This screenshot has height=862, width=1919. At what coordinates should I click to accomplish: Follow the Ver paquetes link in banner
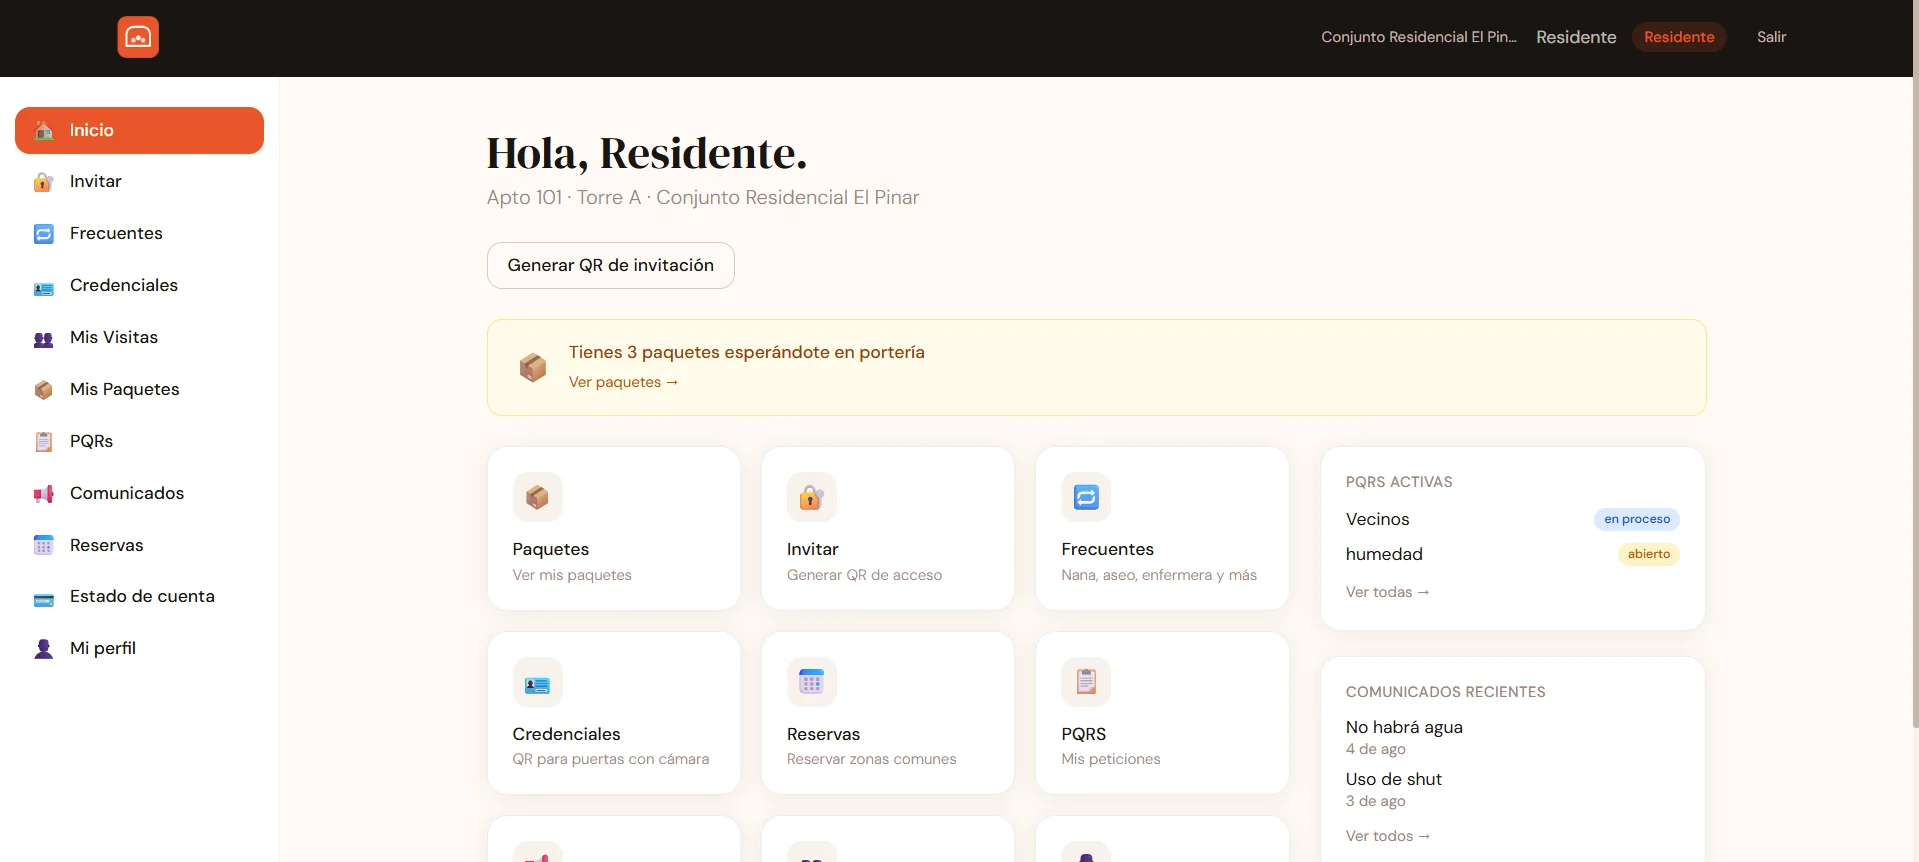[x=623, y=382]
